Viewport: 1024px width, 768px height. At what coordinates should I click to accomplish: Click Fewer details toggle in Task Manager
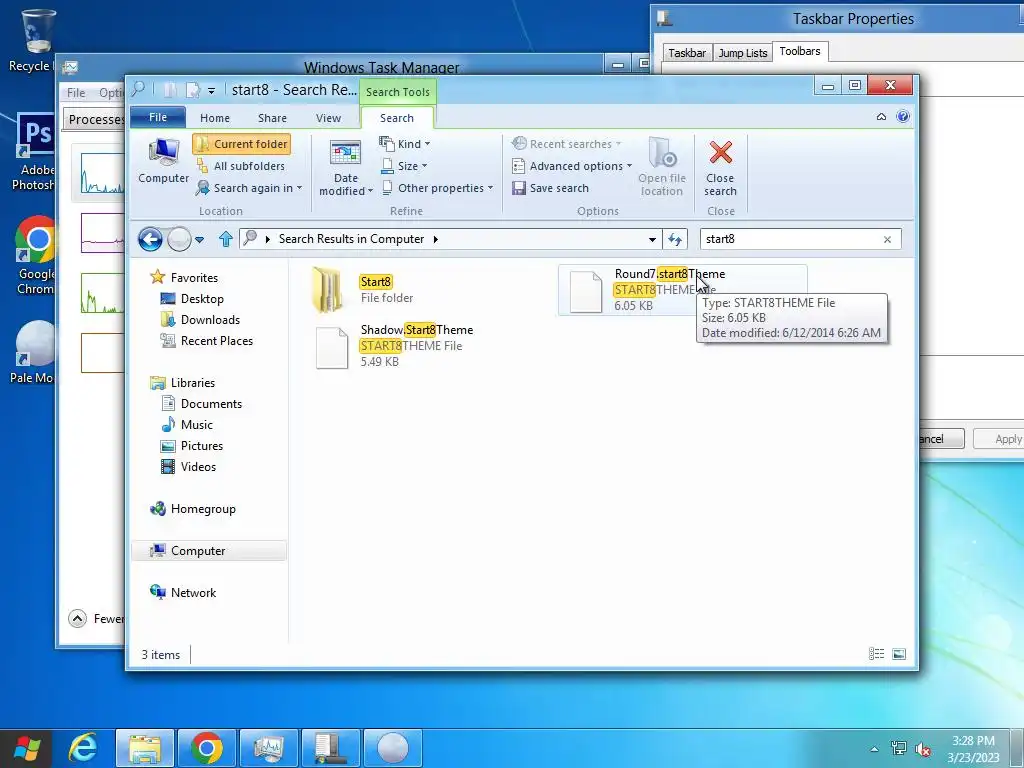point(96,618)
